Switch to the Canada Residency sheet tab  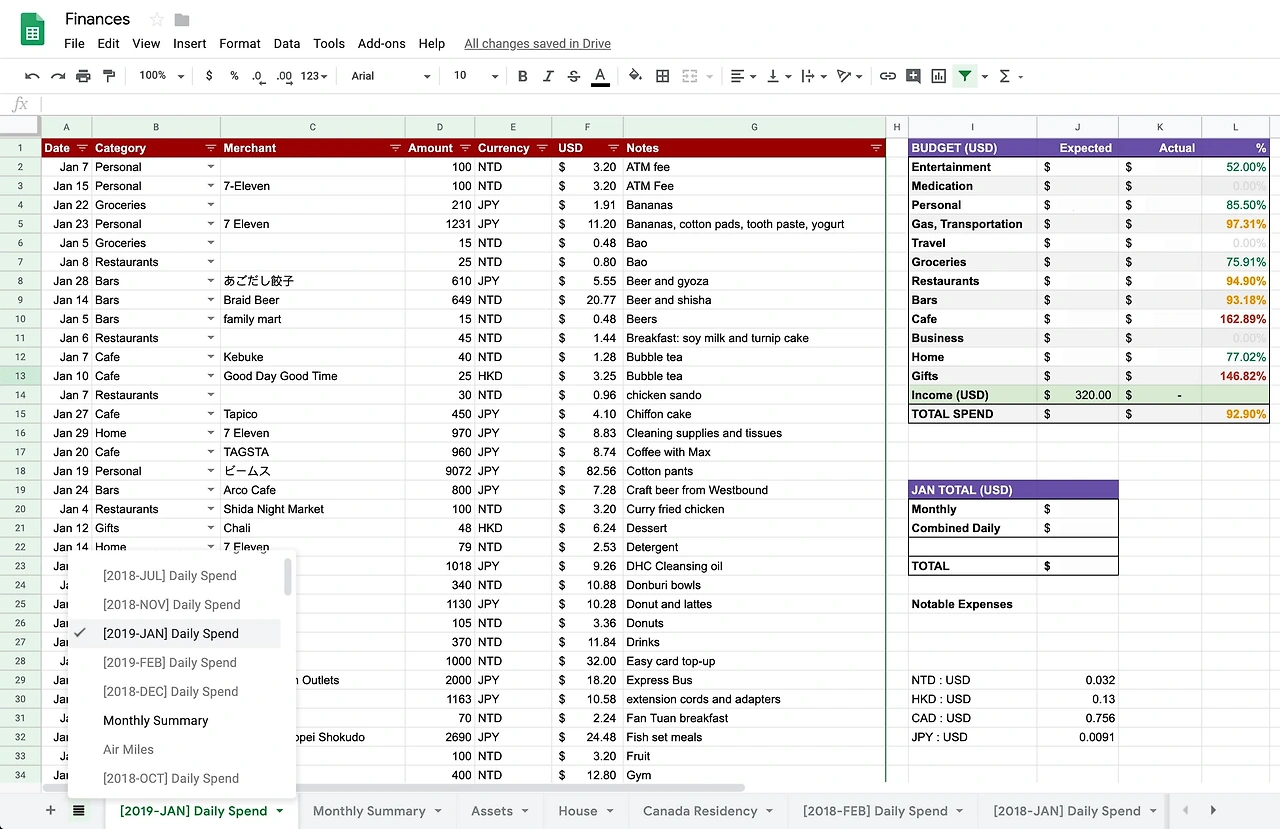click(708, 811)
